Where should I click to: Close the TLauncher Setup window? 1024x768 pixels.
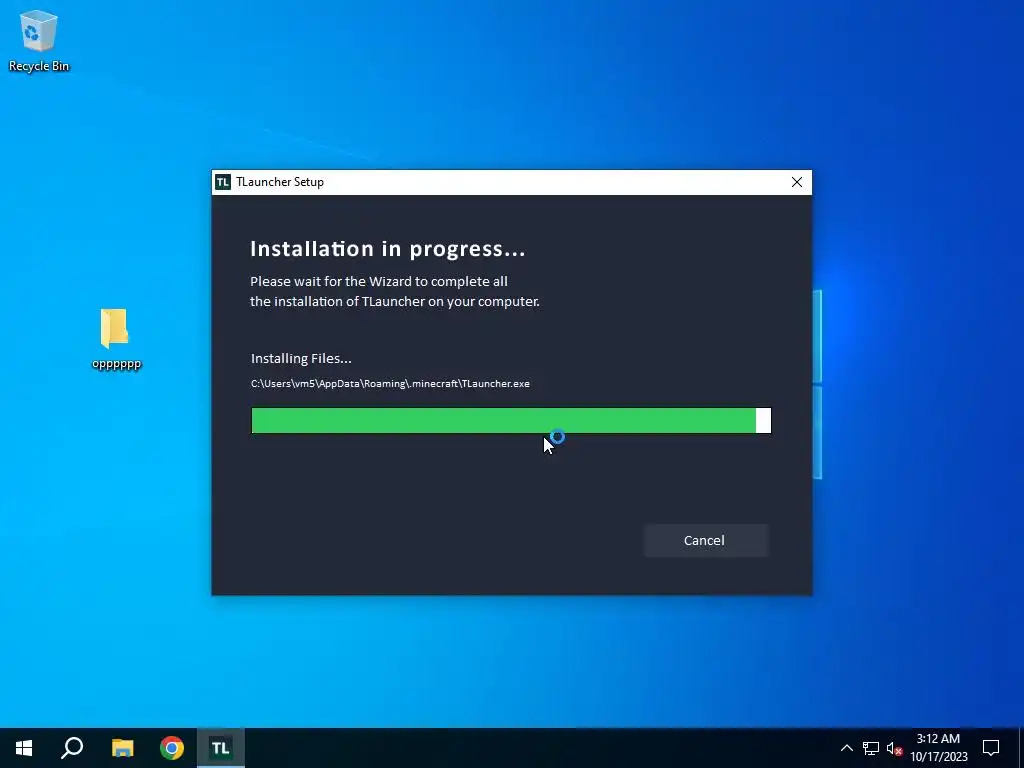(797, 182)
